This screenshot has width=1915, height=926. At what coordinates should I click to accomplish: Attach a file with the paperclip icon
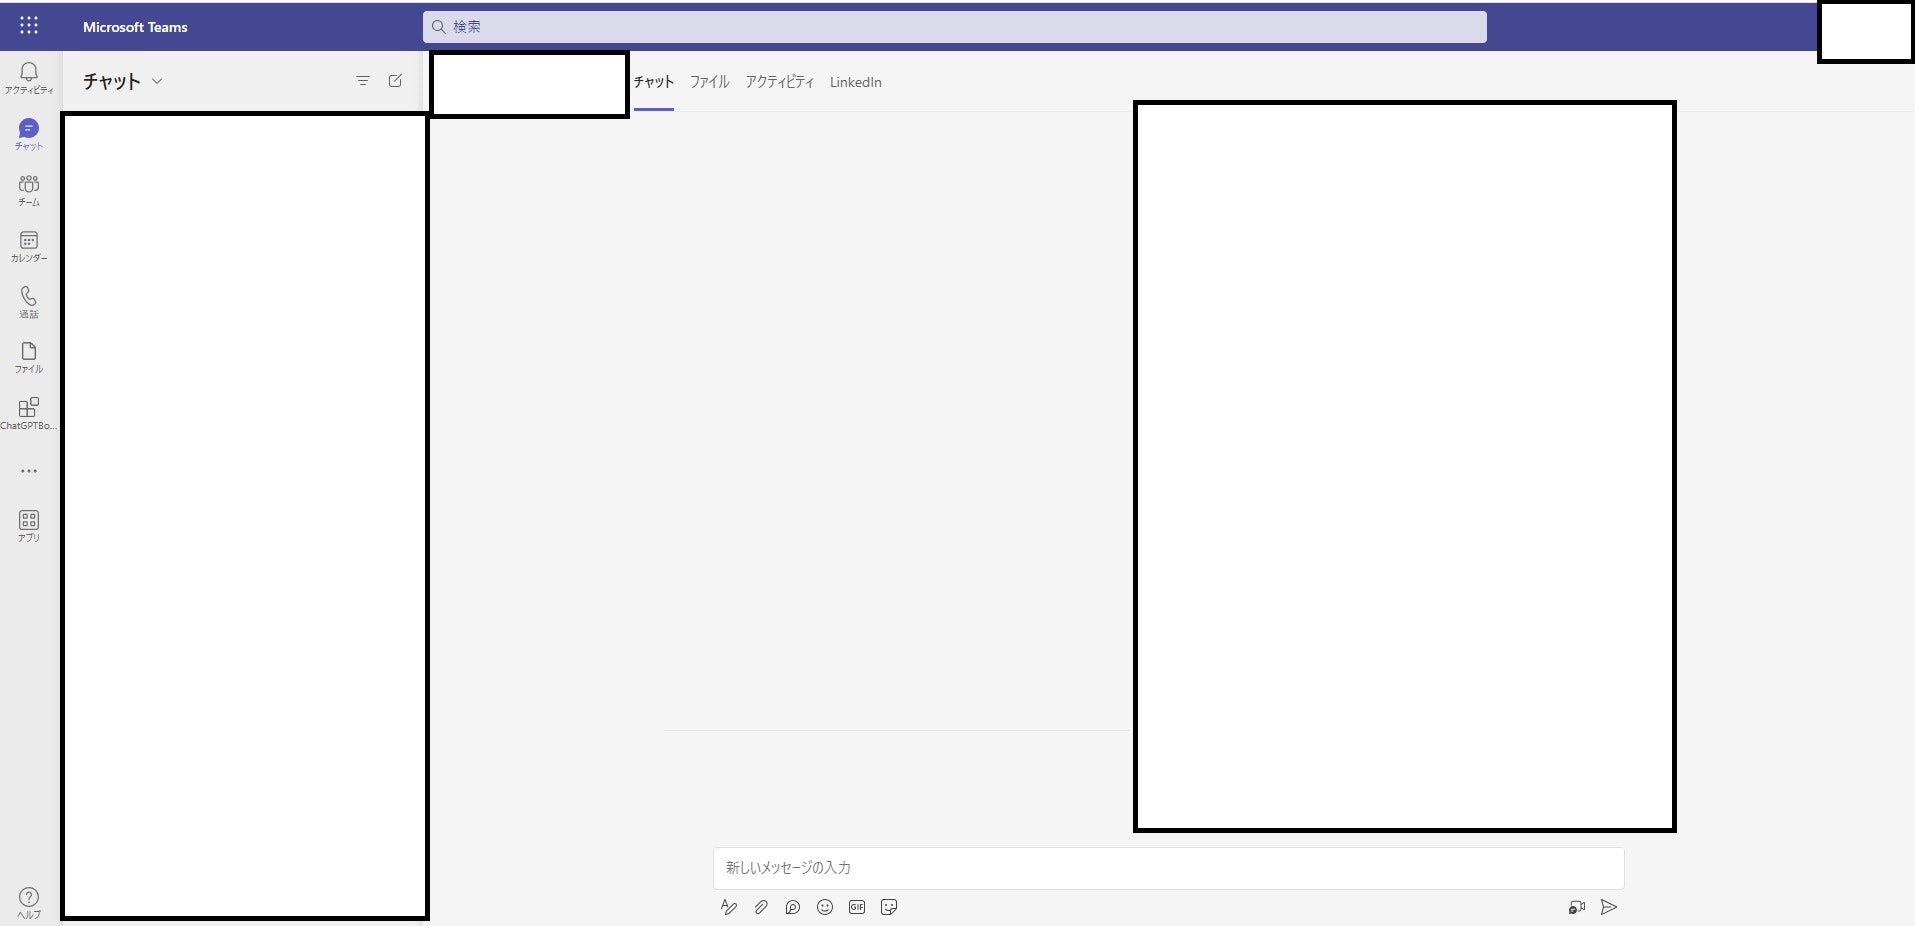761,907
